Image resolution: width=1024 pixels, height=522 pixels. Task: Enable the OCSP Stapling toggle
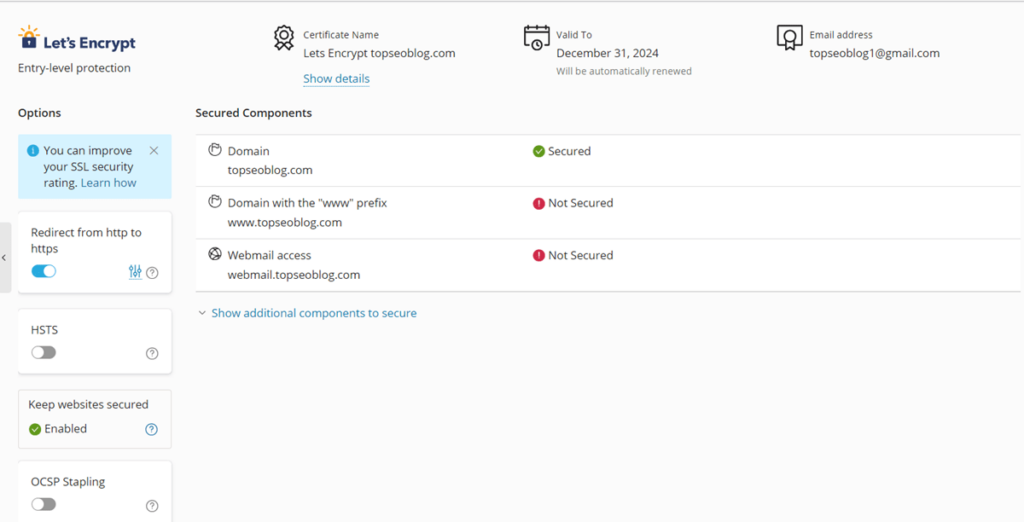44,504
